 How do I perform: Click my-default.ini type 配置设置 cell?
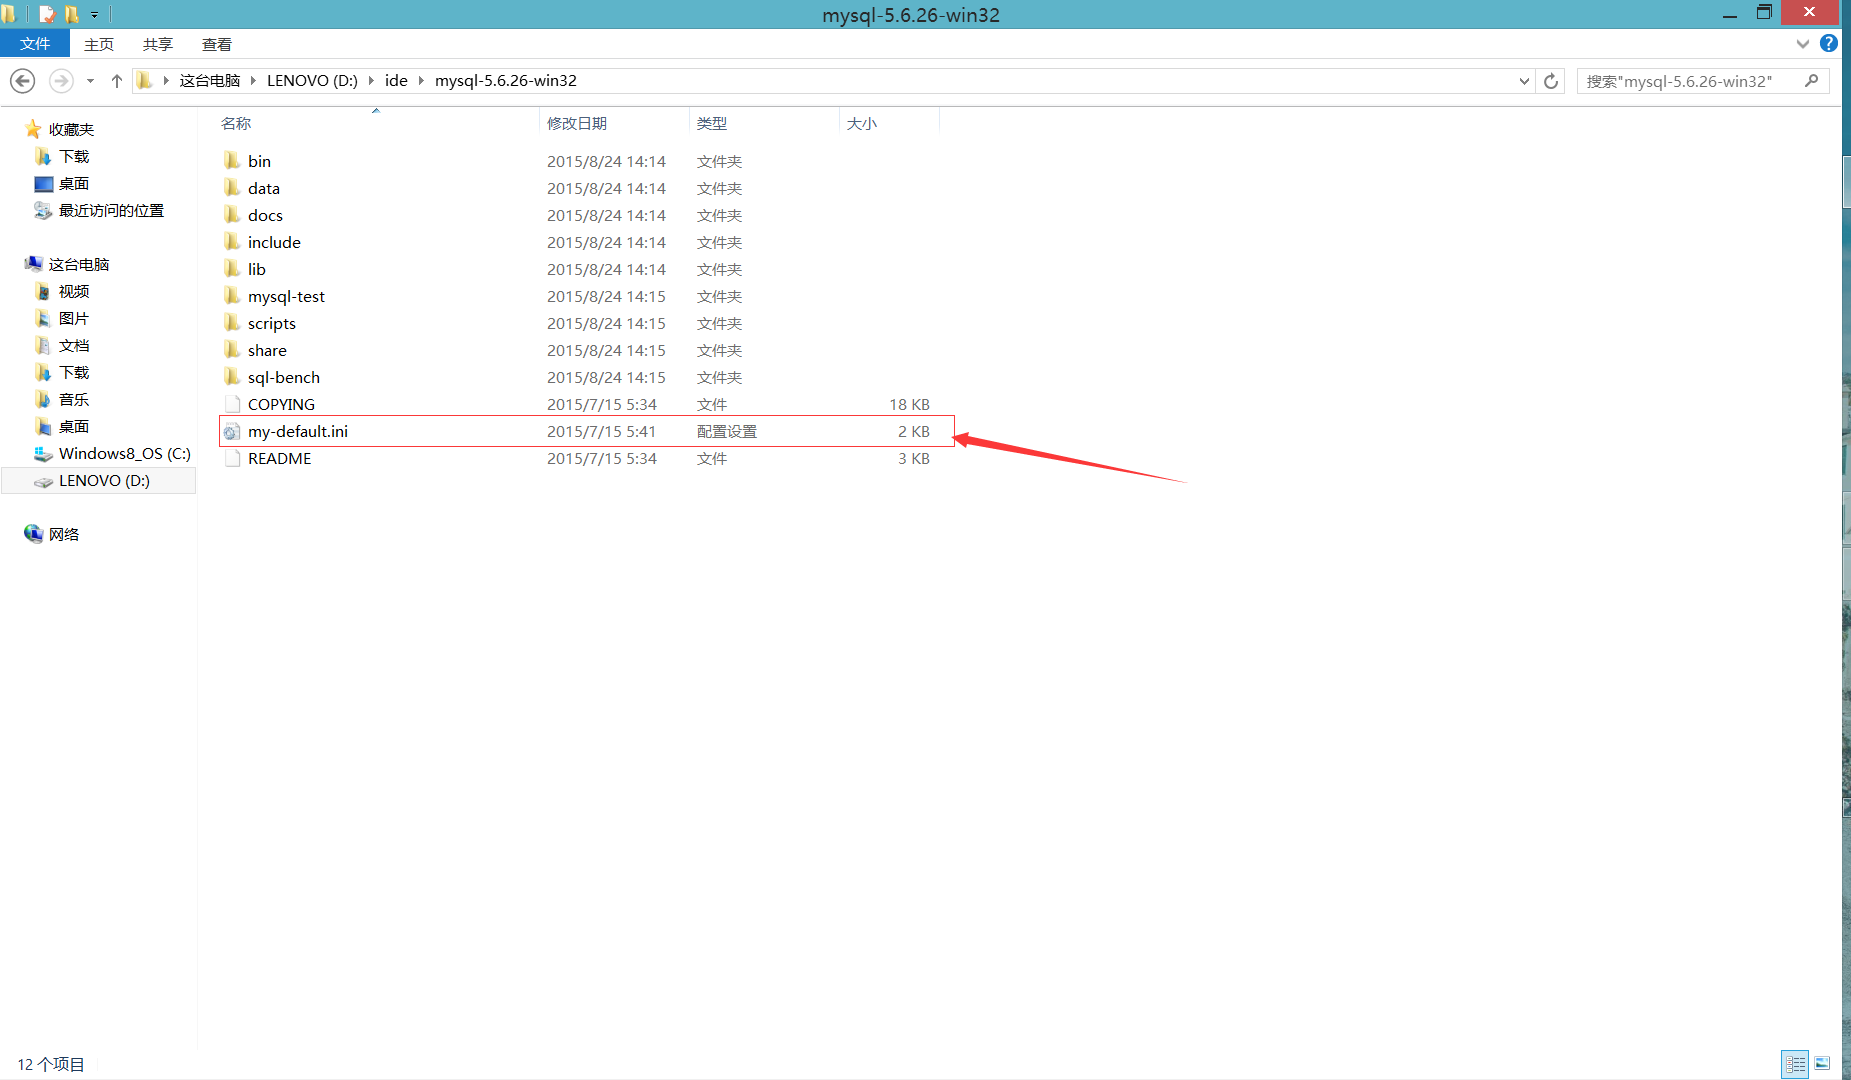pos(727,431)
